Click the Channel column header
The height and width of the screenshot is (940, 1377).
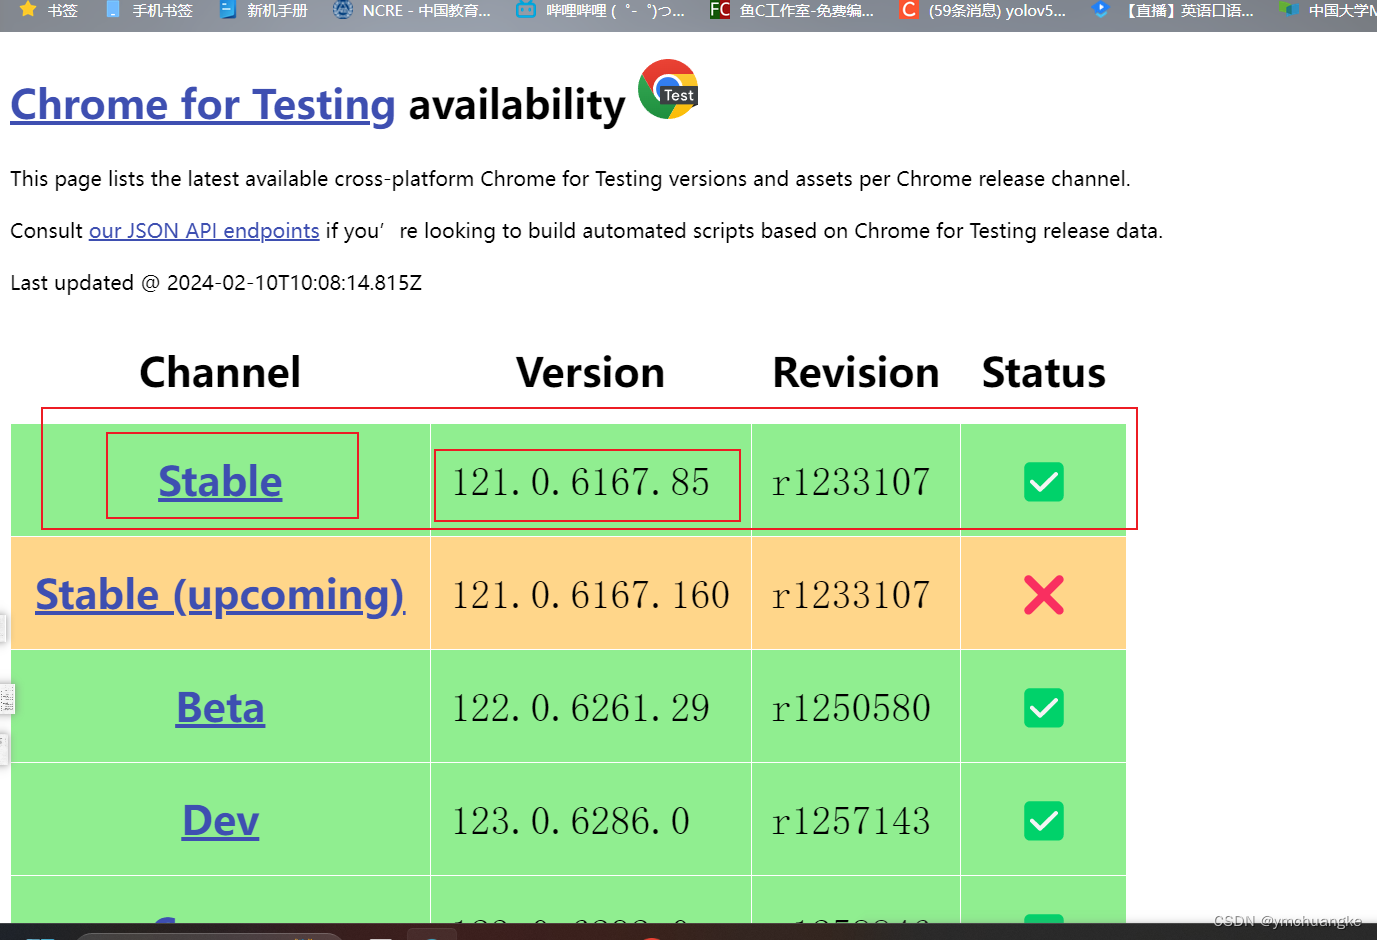[x=220, y=373]
